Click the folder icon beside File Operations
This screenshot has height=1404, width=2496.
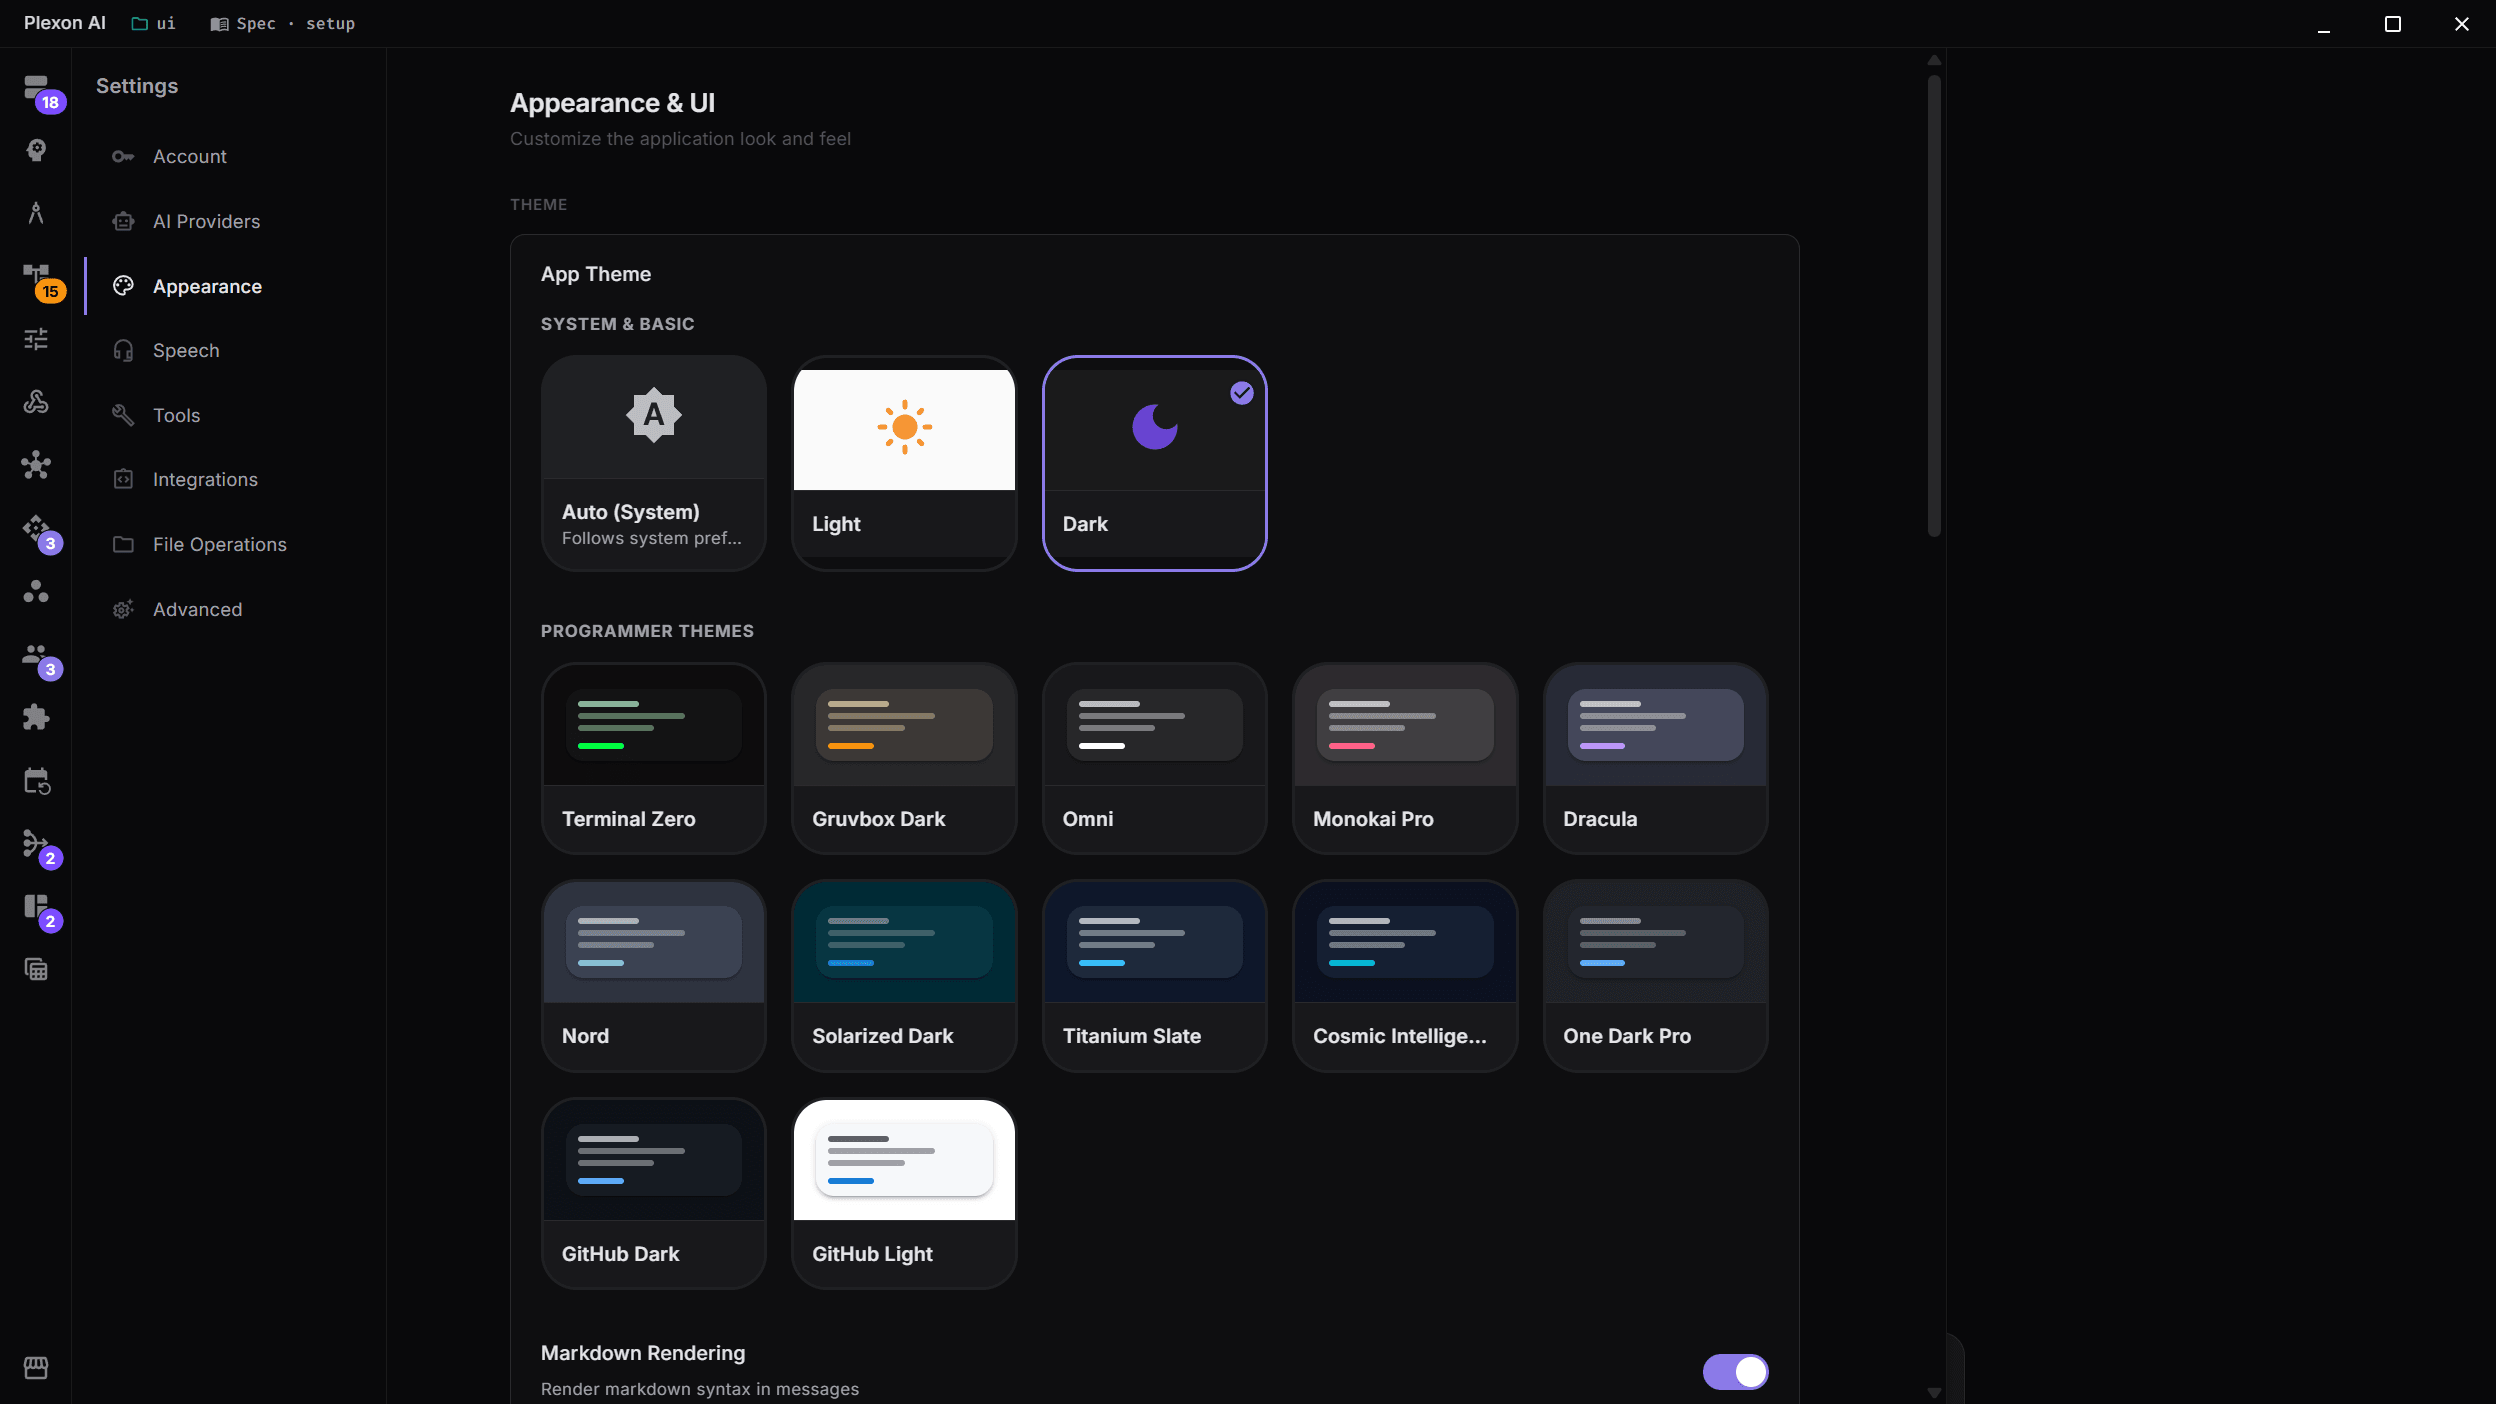[x=123, y=545]
